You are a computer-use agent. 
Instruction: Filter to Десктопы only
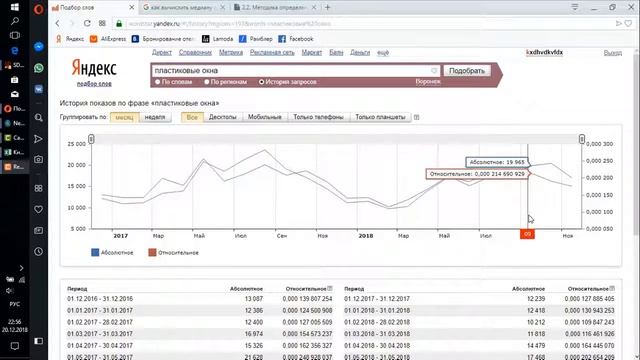coord(222,117)
